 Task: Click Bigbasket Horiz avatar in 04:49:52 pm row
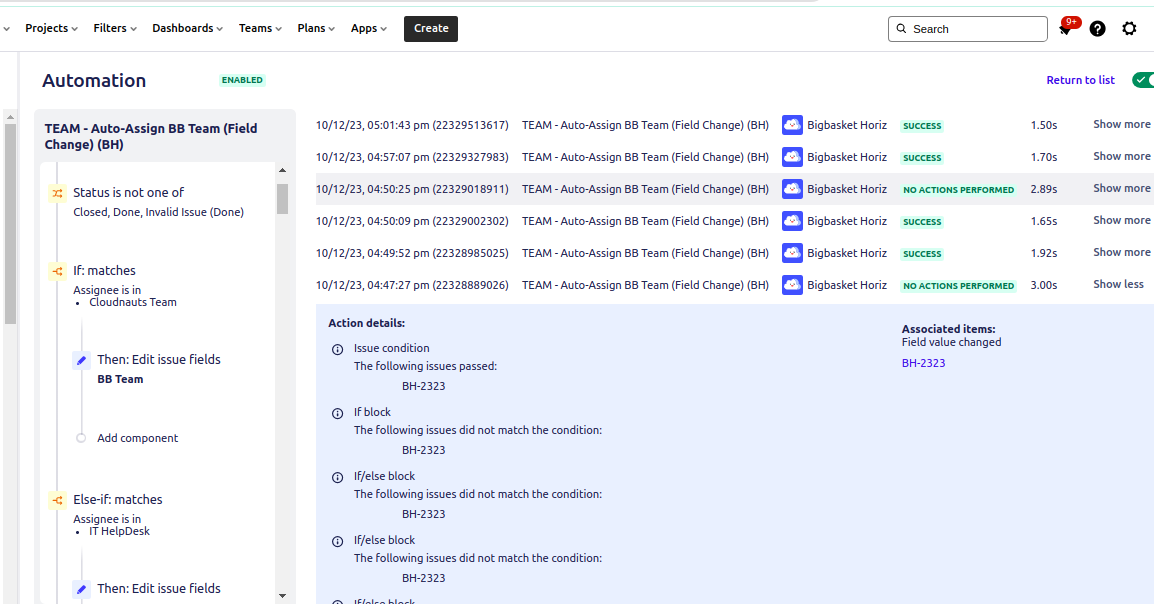tap(792, 253)
